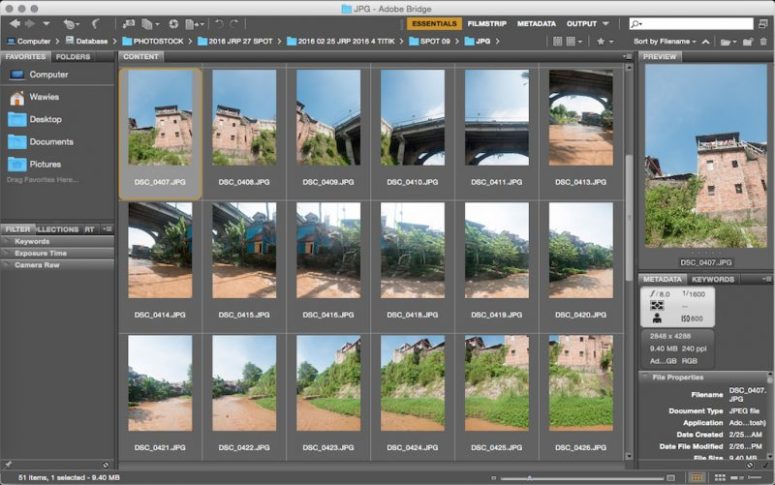The width and height of the screenshot is (775, 485).
Task: Open the filter by rating star dropdown
Action: (x=605, y=42)
